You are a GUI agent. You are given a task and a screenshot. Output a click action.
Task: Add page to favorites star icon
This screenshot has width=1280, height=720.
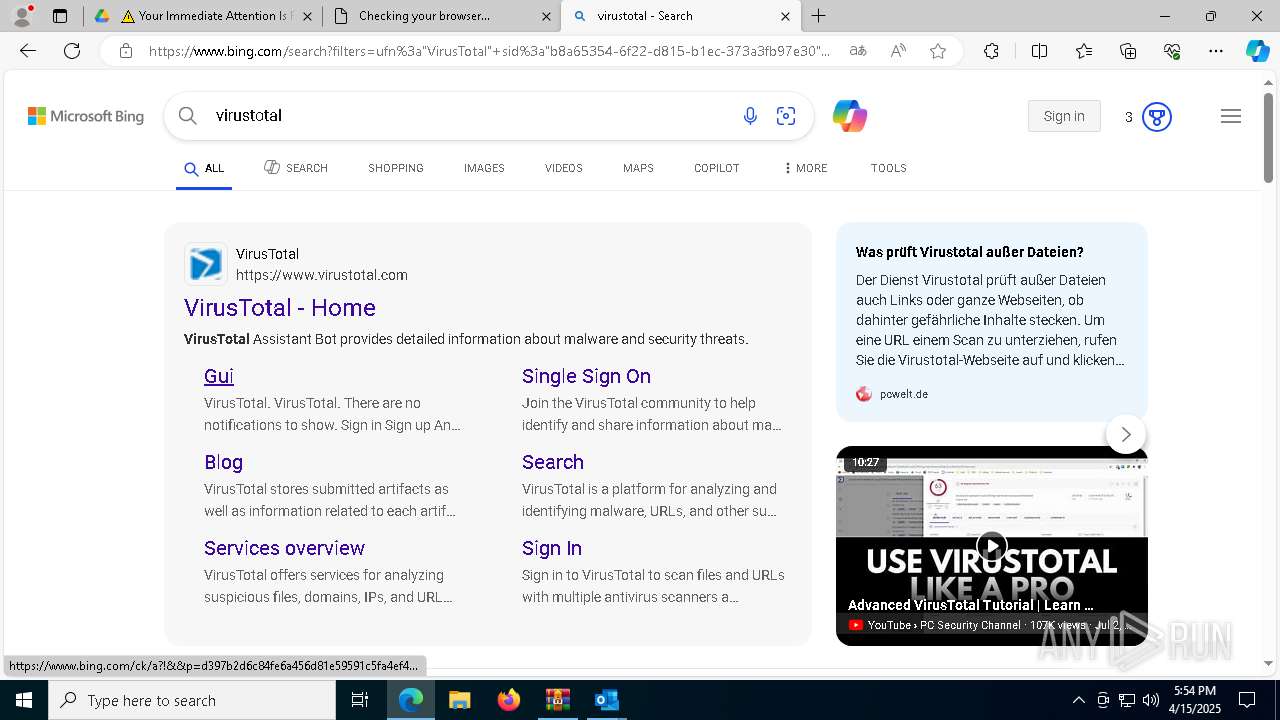coord(938,51)
